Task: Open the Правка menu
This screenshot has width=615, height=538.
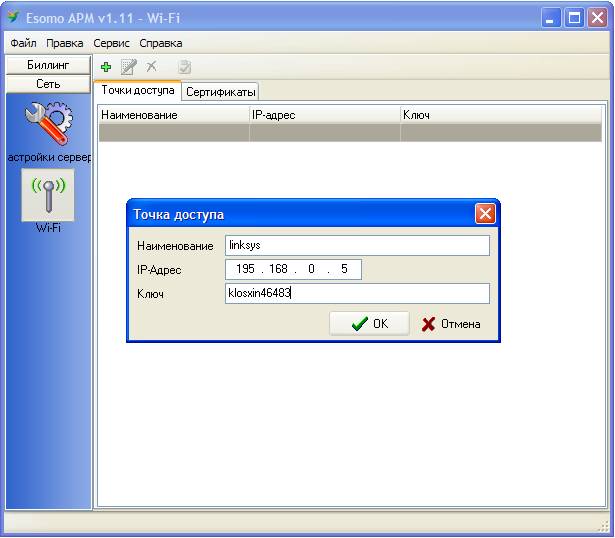Action: [x=65, y=43]
